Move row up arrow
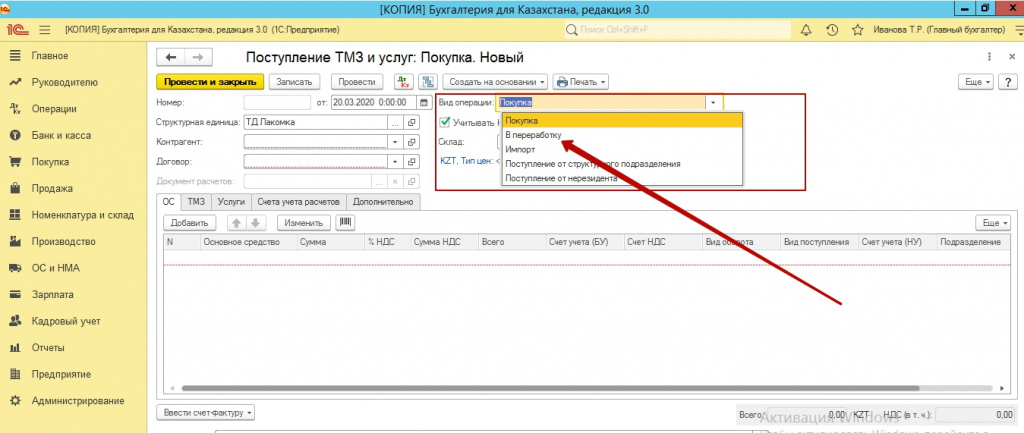The width and height of the screenshot is (1024, 433). pos(237,222)
